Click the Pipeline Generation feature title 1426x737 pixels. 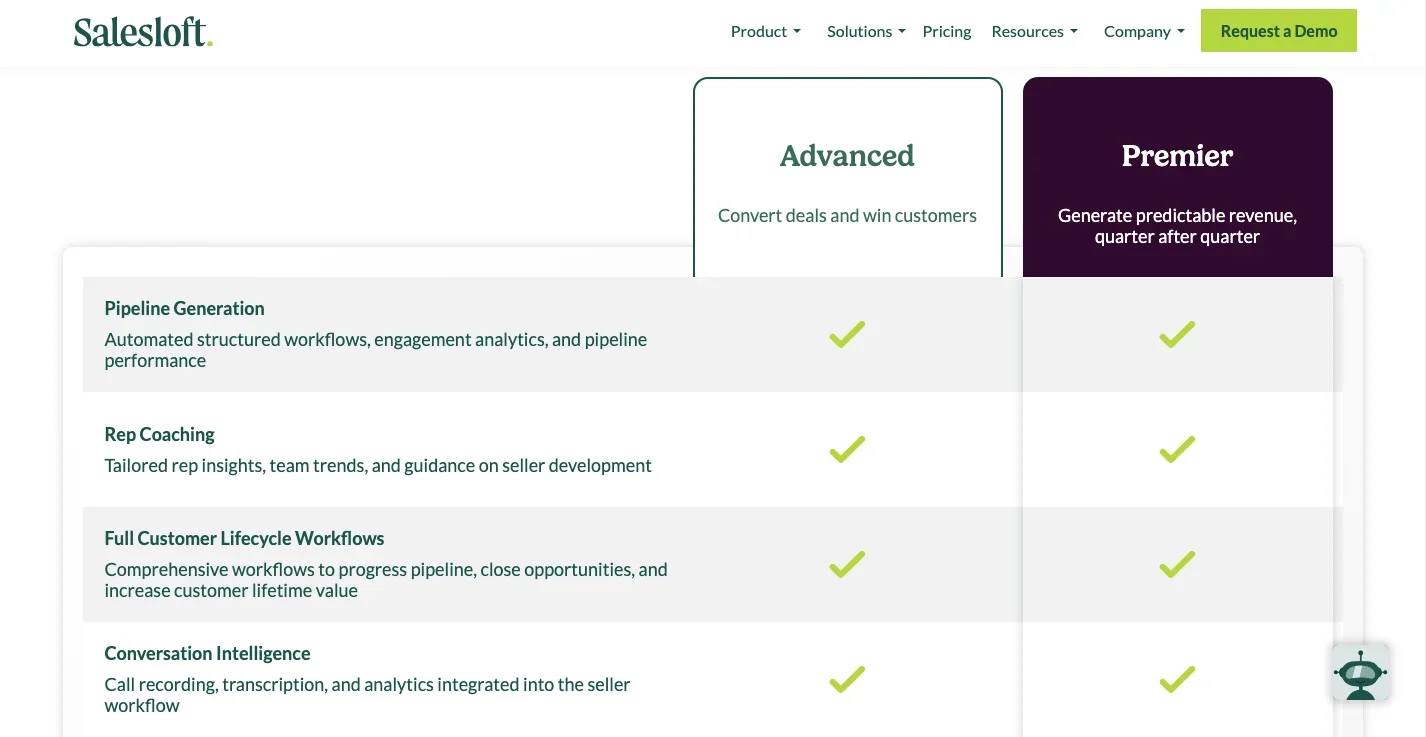click(x=184, y=309)
